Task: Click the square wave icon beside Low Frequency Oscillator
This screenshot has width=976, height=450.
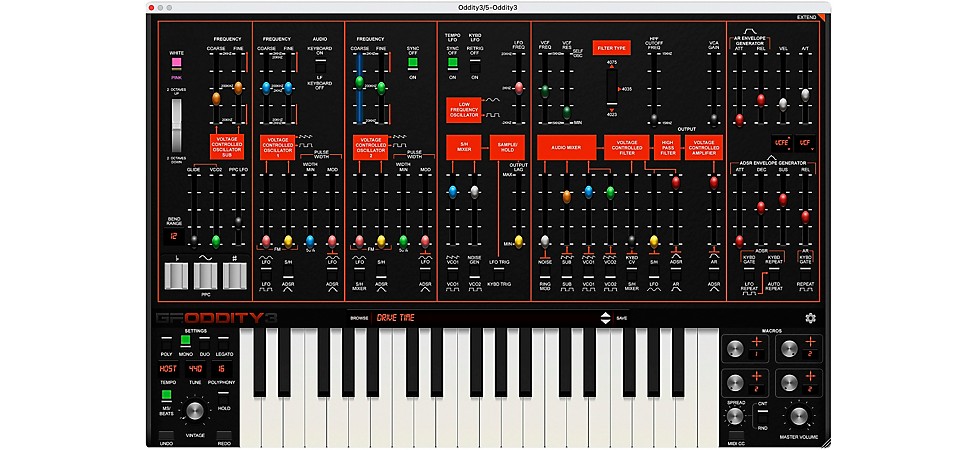Action: click(x=492, y=115)
